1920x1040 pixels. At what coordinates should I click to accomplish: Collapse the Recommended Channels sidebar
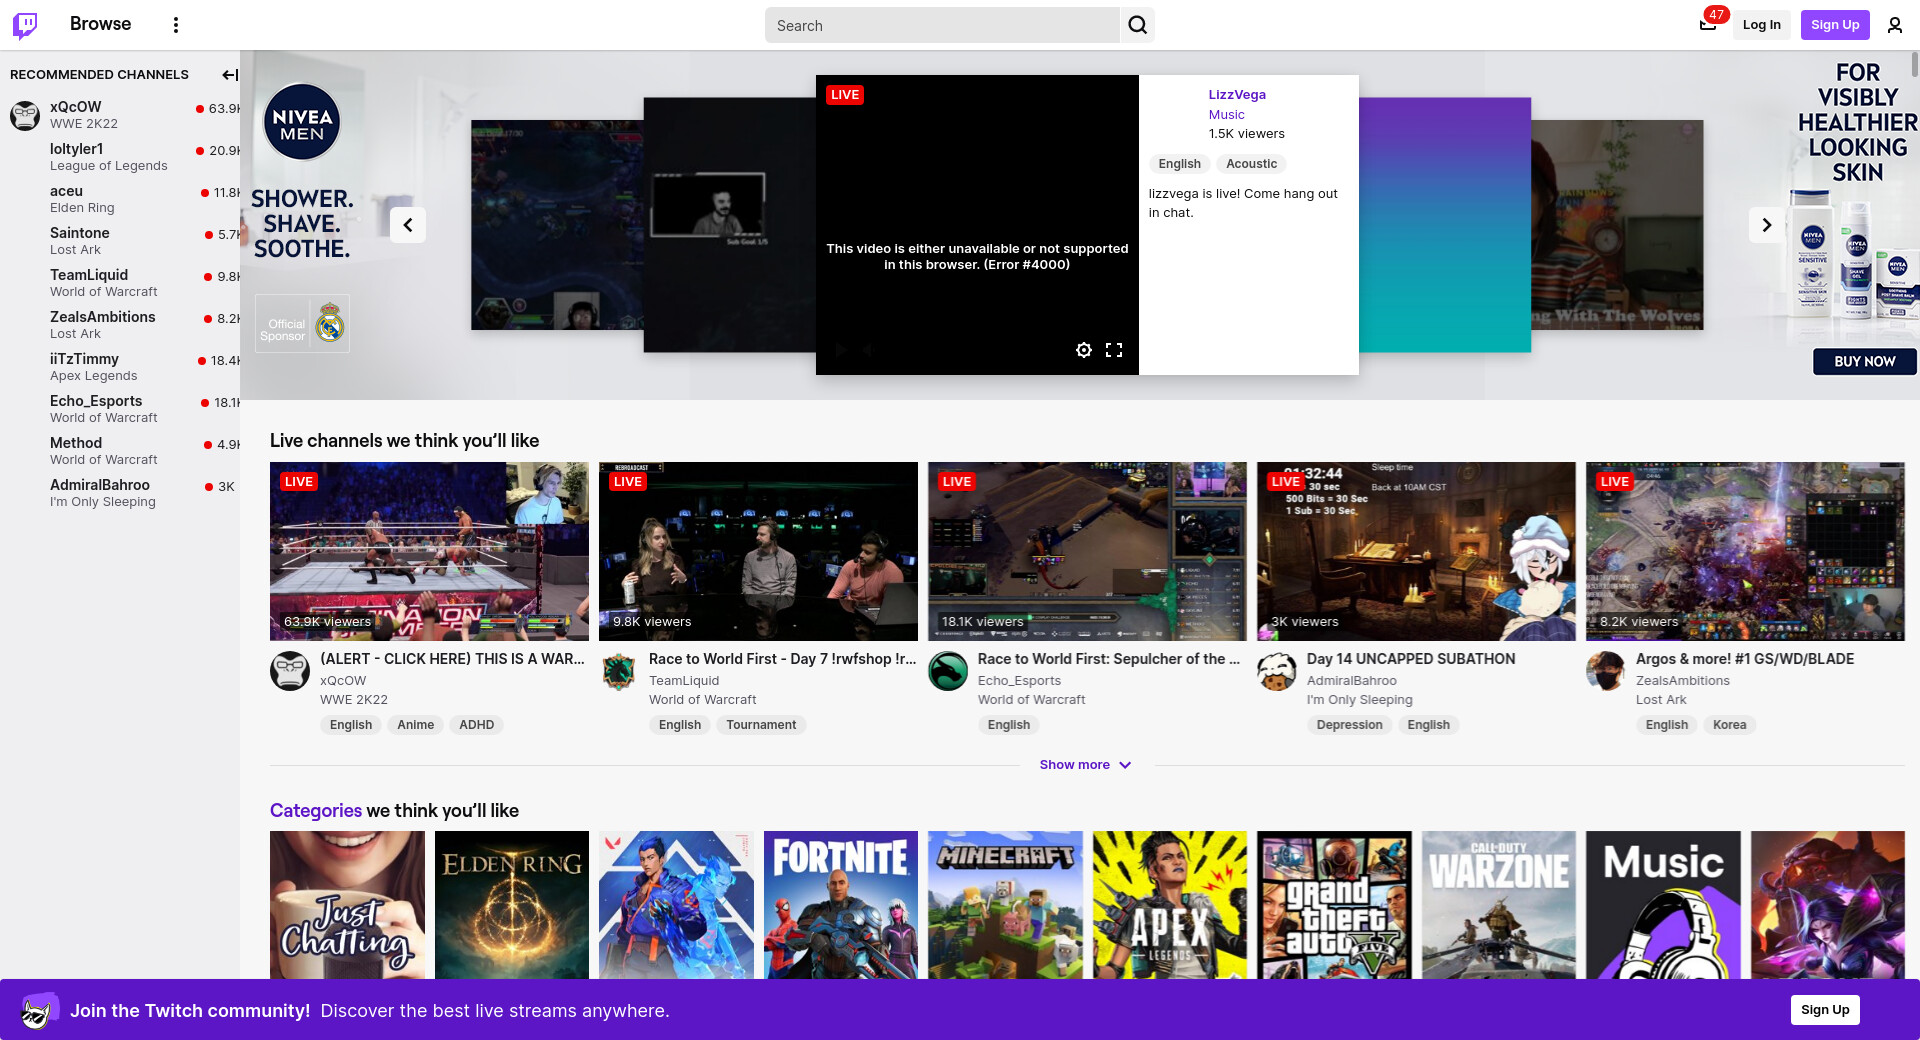pos(229,75)
